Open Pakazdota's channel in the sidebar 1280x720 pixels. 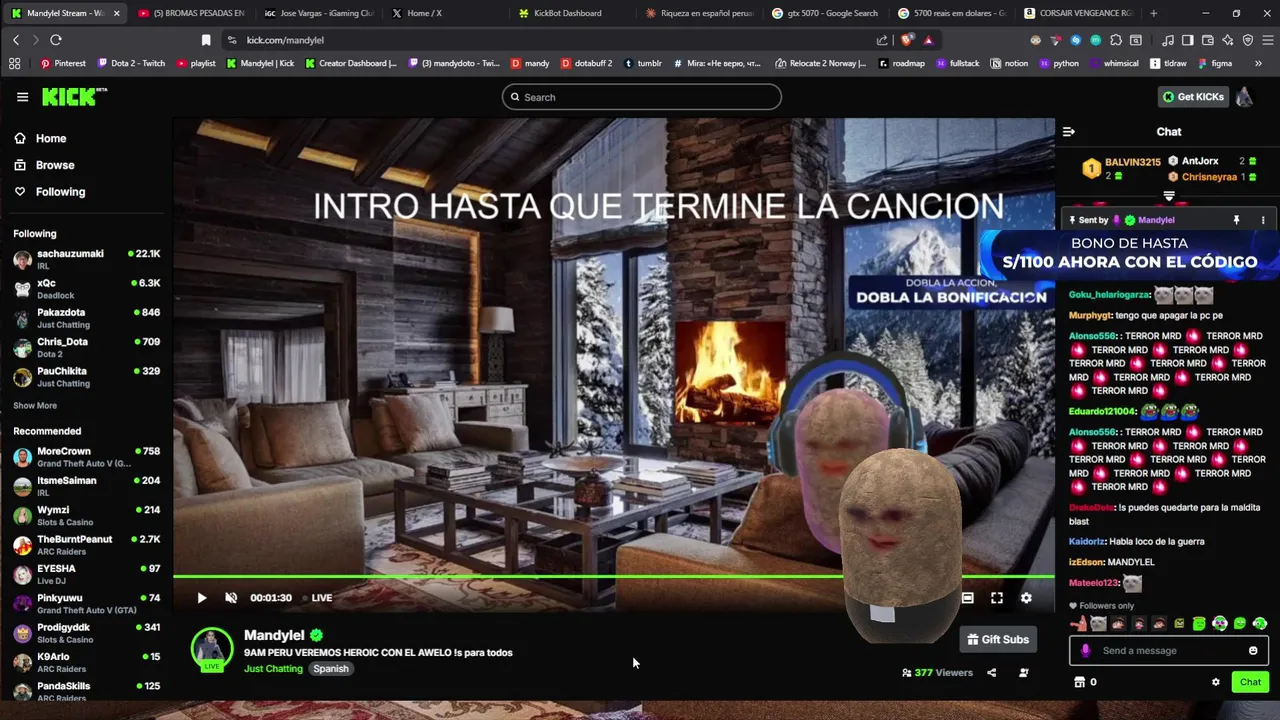click(x=86, y=318)
